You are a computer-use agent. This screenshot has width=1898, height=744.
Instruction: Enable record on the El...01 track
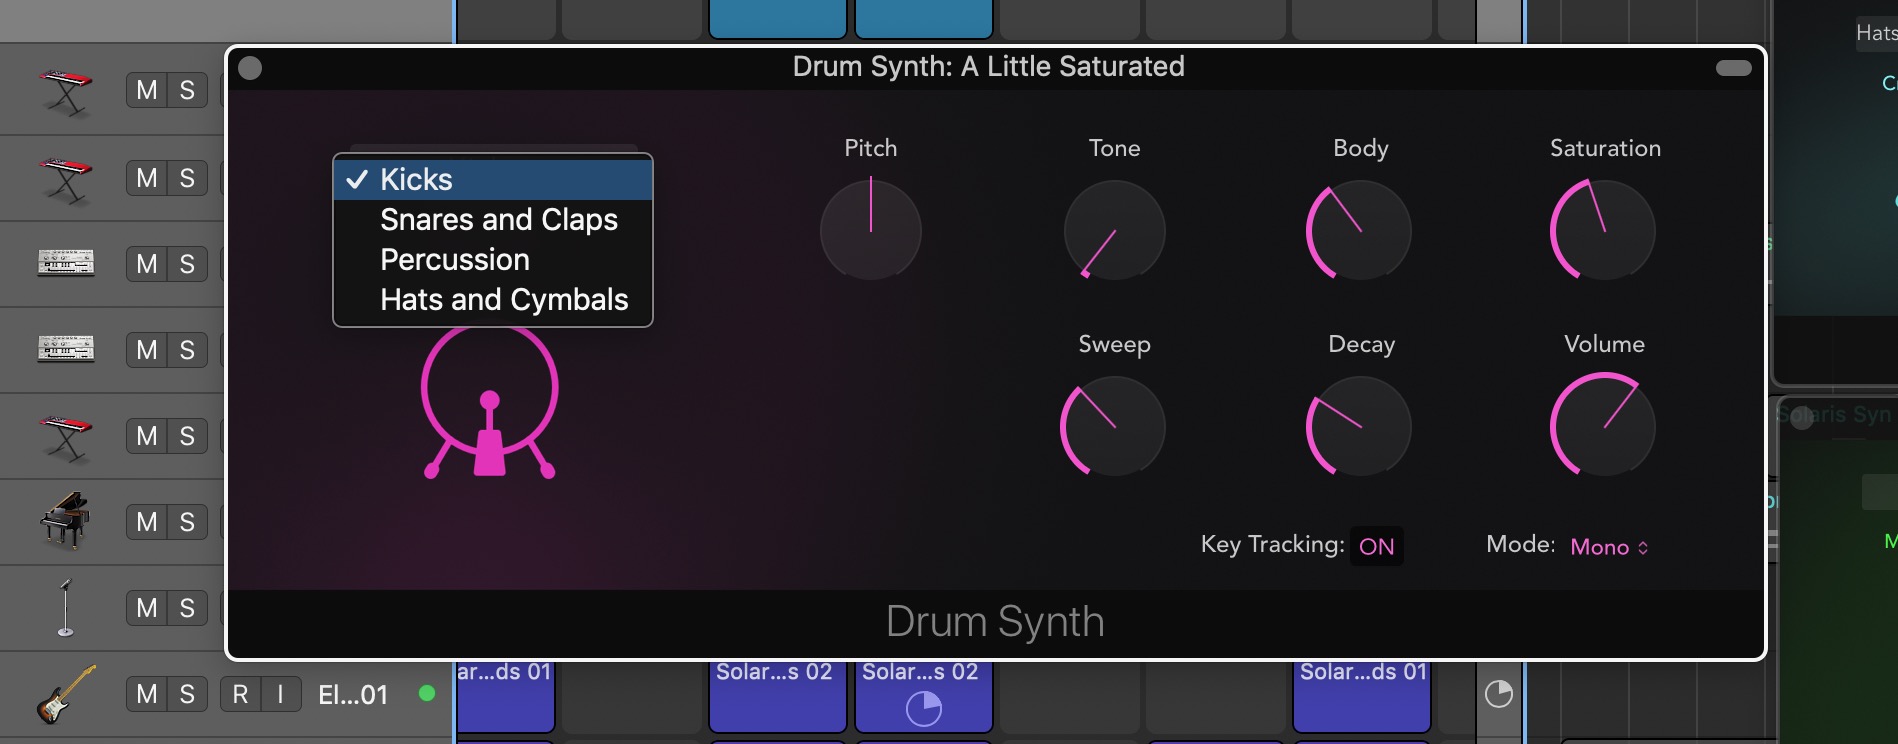tap(240, 694)
